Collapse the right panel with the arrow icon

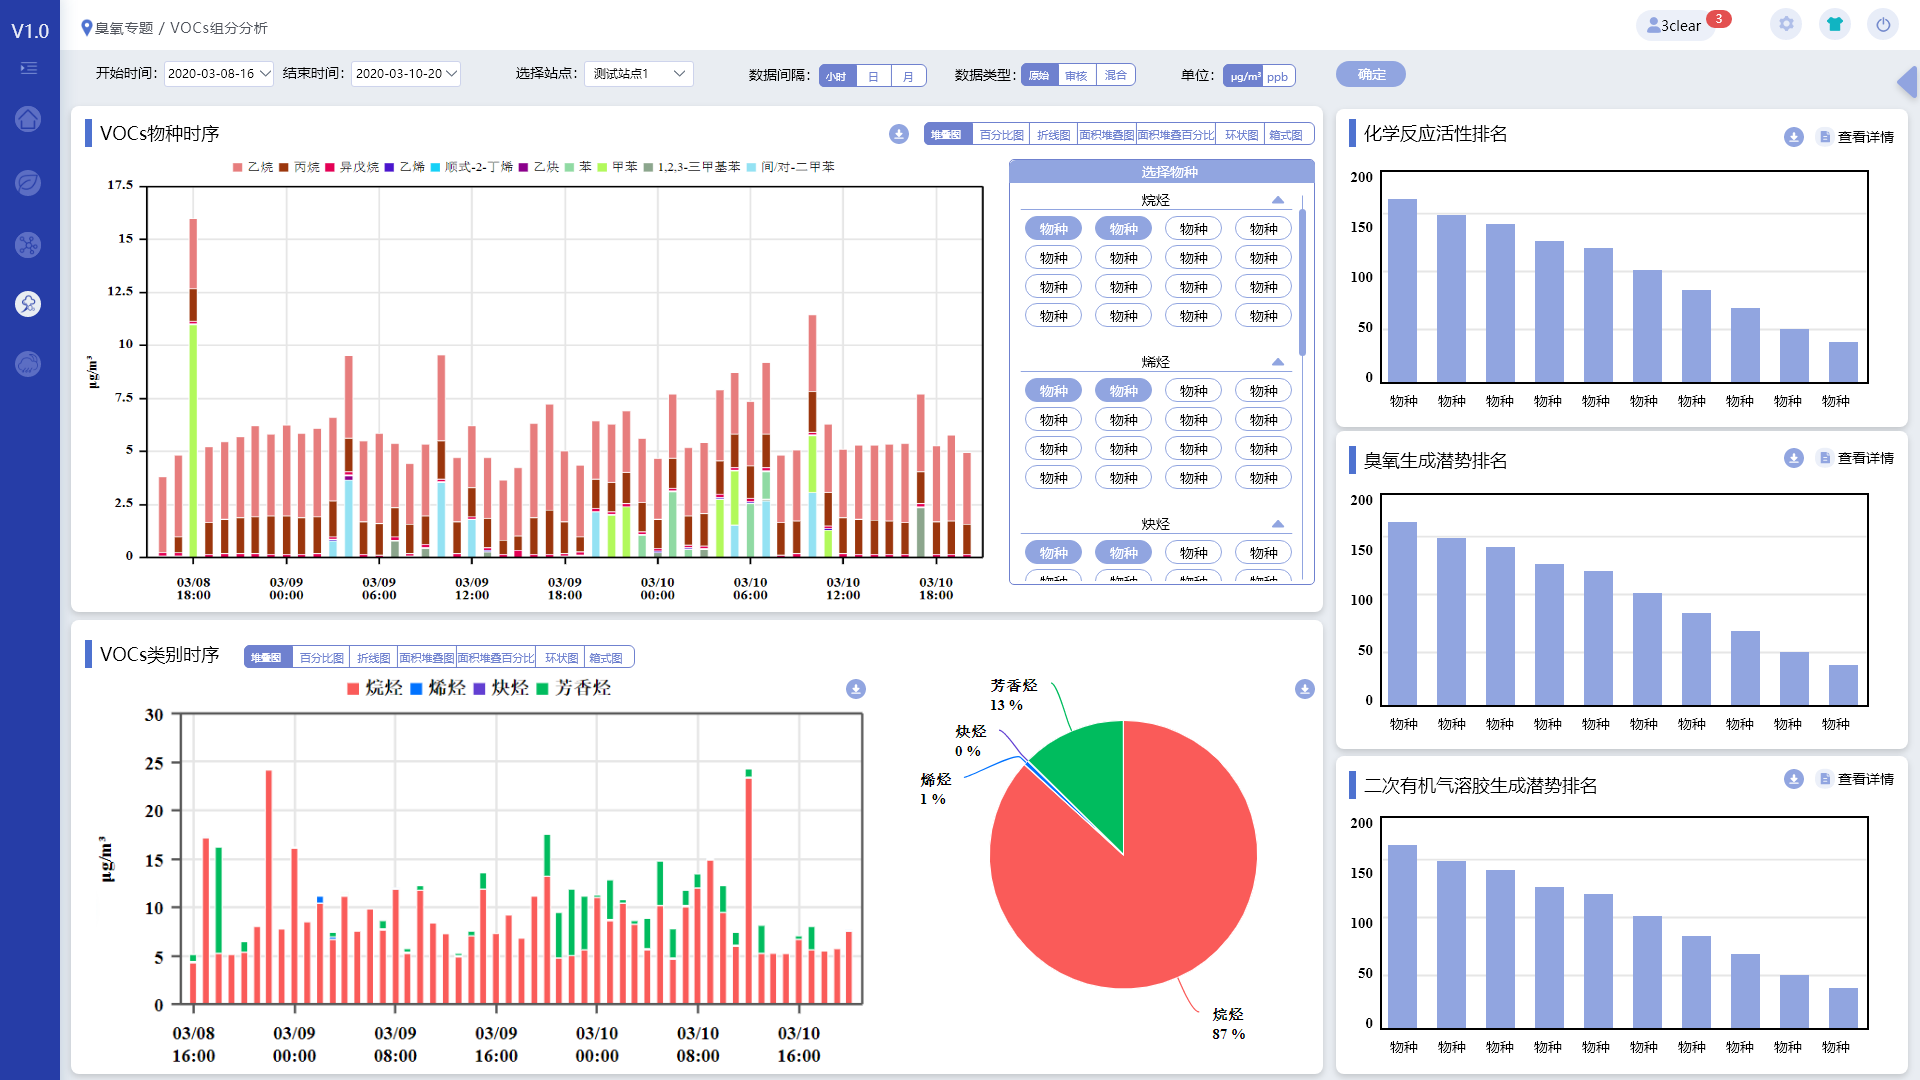point(1907,82)
